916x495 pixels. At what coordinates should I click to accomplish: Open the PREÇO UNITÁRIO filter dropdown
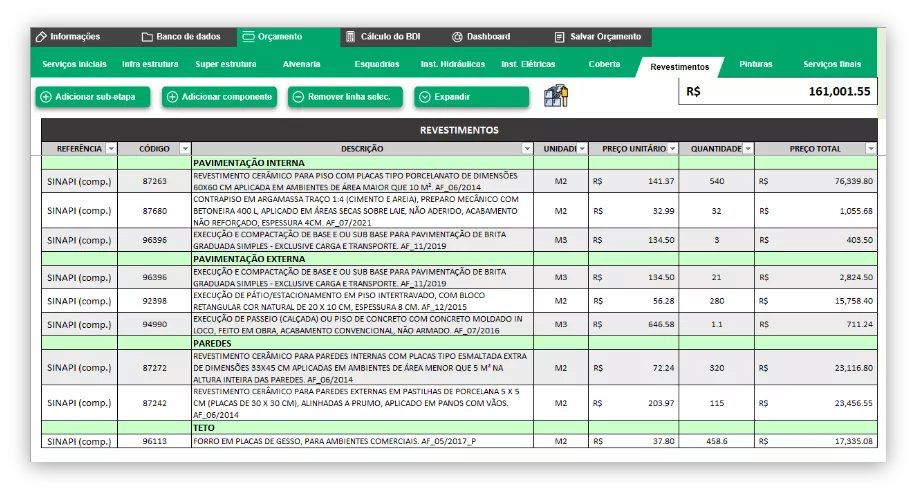pos(672,149)
